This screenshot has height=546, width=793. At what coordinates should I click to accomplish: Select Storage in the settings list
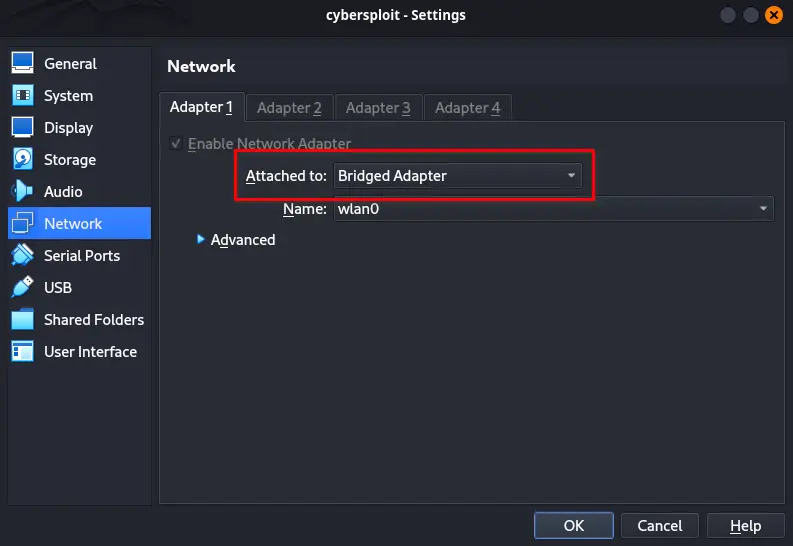(79, 159)
